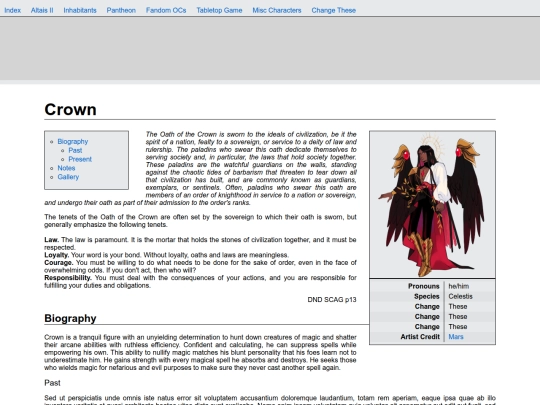Open the Index navigation link
This screenshot has height=405, width=540.
click(x=12, y=10)
